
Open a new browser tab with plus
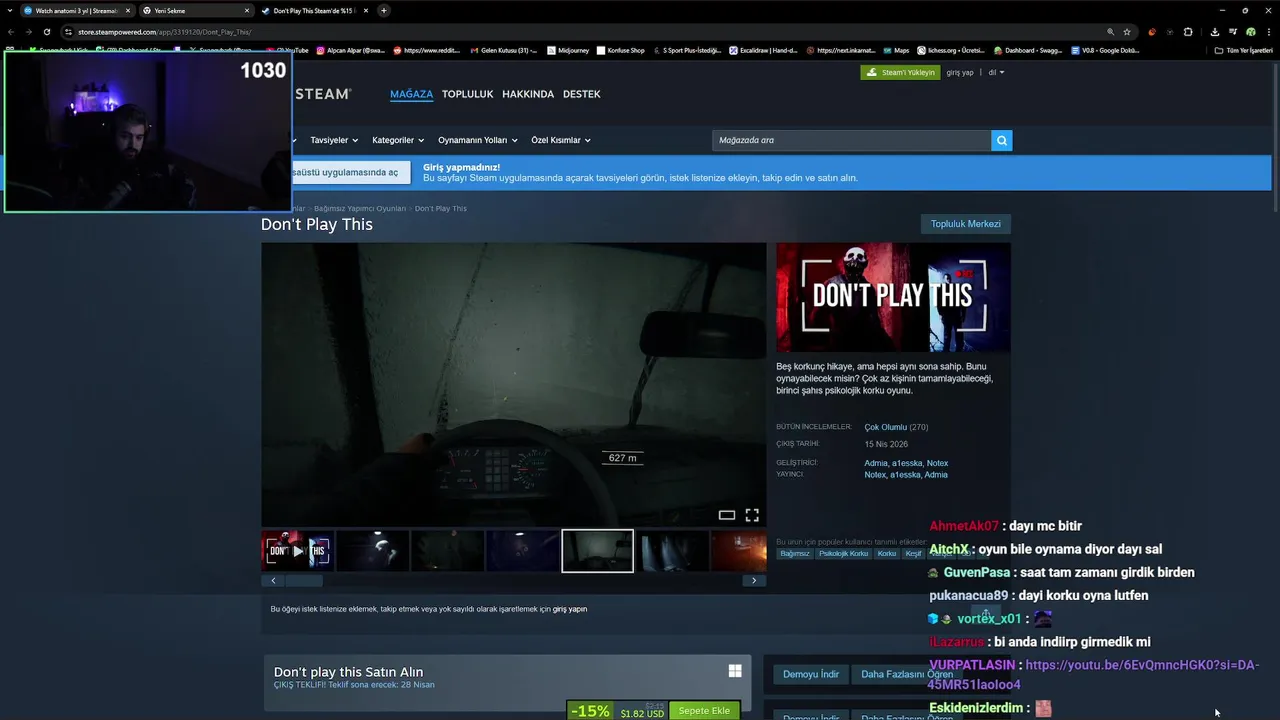coord(384,11)
